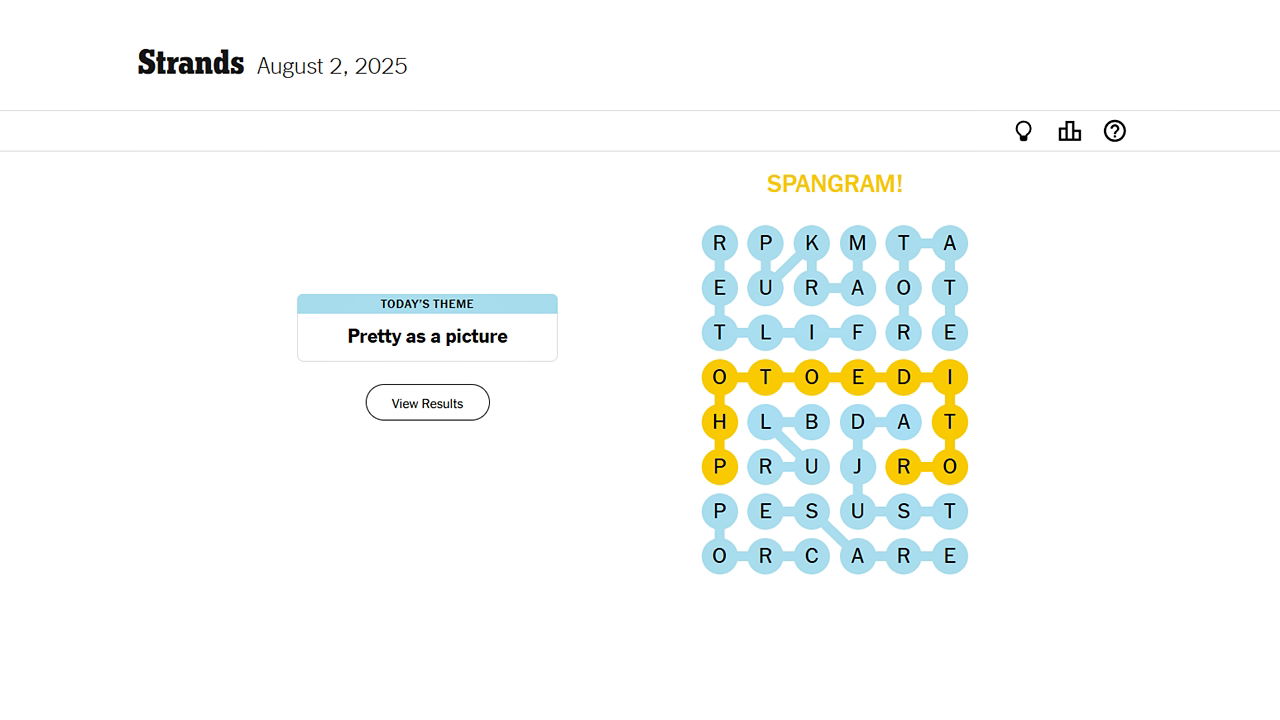Click the letter U next to R in row two
This screenshot has height=720, width=1280.
766,287
